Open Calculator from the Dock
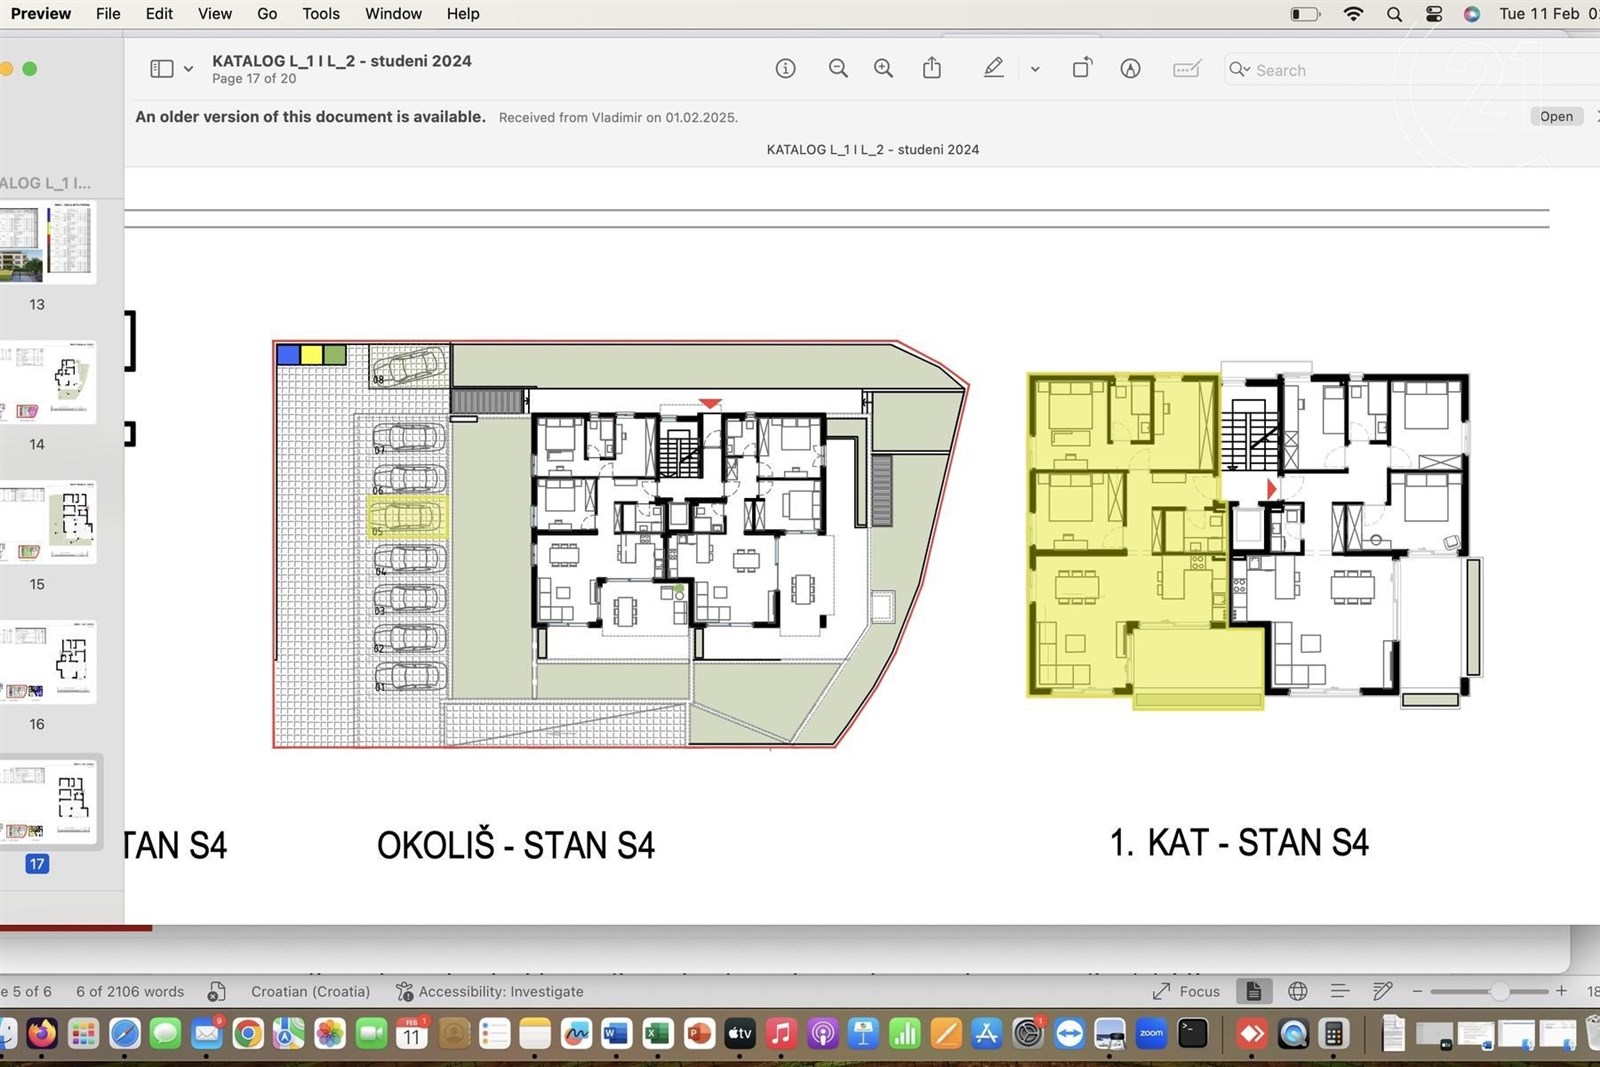 click(1333, 1033)
